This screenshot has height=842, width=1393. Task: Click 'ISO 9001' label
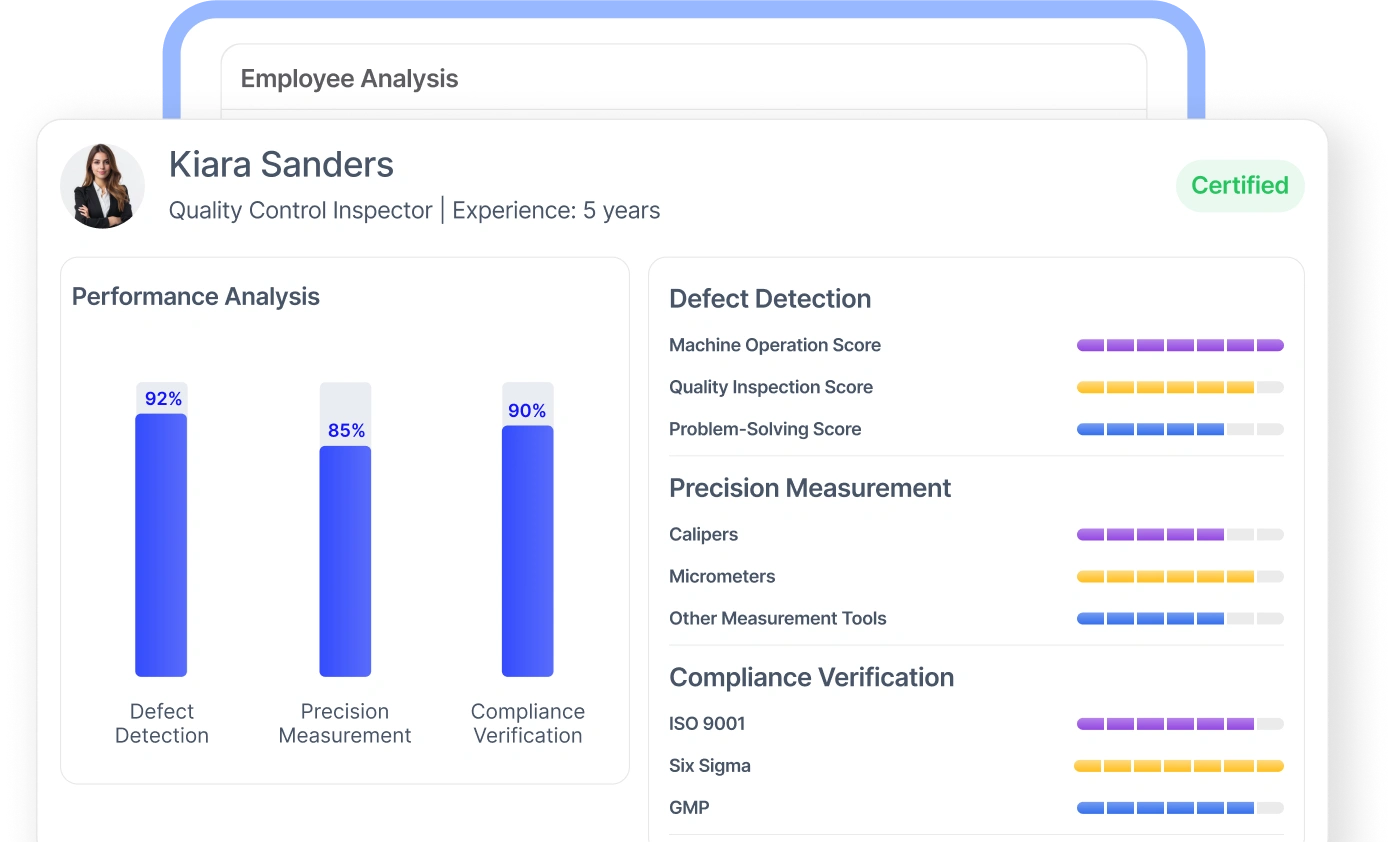pyautogui.click(x=707, y=723)
